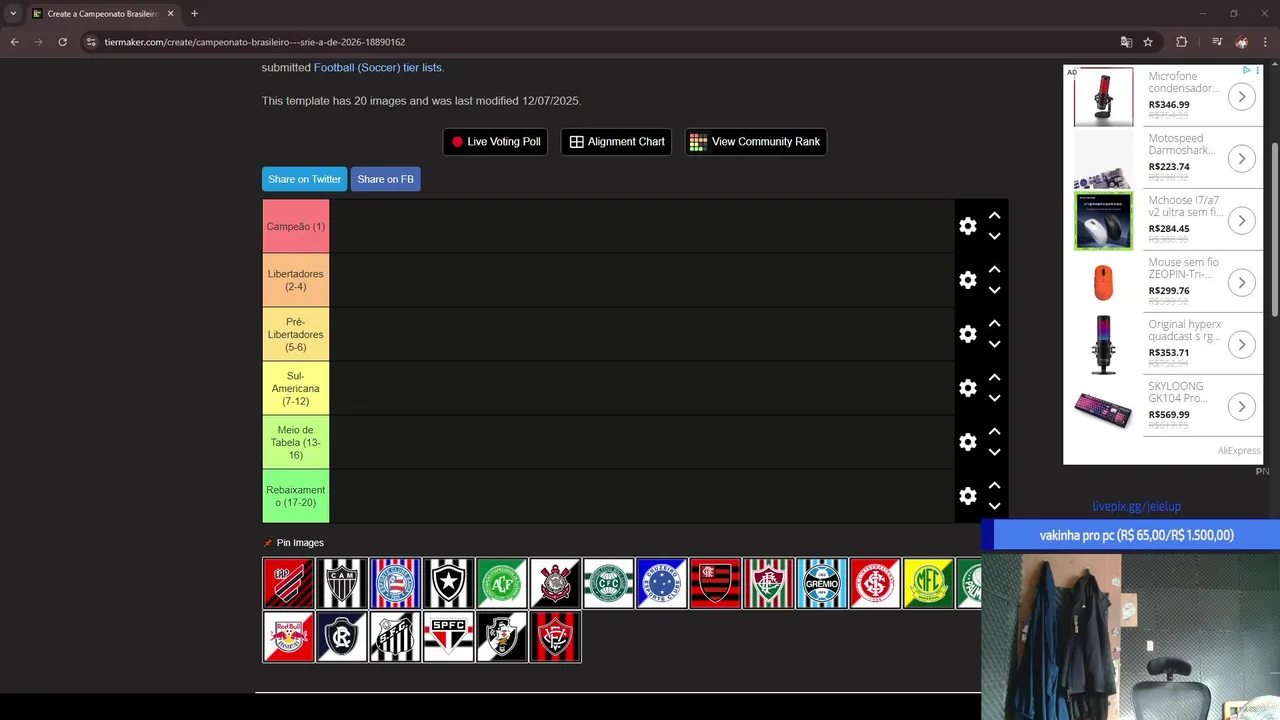The width and height of the screenshot is (1280, 720).
Task: Select the Santos SFC crest
Action: (x=395, y=637)
